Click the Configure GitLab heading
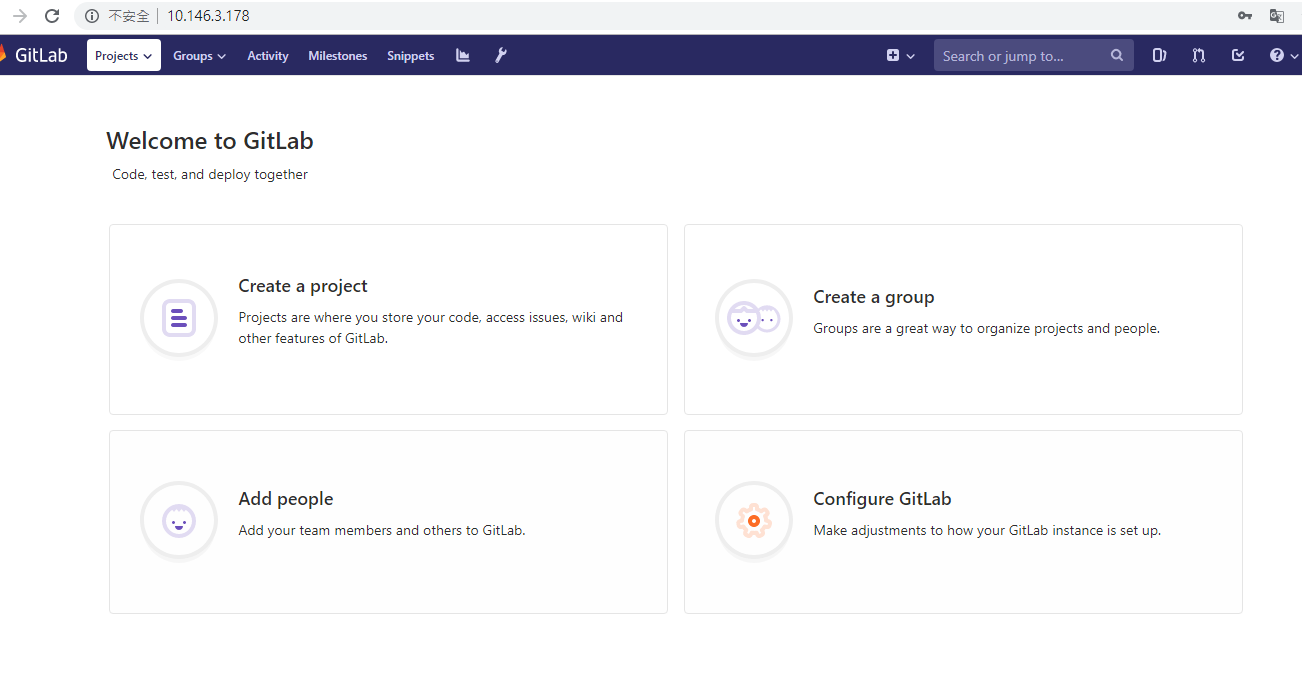The width and height of the screenshot is (1302, 692). click(x=882, y=499)
